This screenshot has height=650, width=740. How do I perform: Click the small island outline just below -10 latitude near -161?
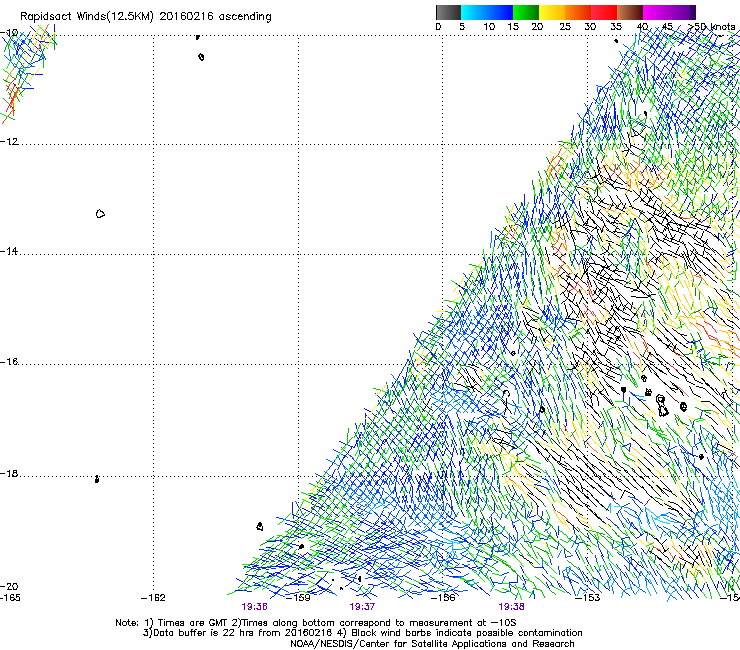click(201, 57)
